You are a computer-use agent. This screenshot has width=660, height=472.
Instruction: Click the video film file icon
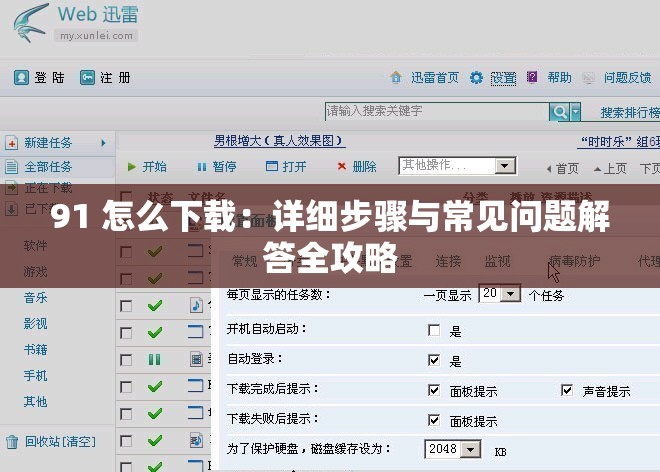(x=196, y=359)
